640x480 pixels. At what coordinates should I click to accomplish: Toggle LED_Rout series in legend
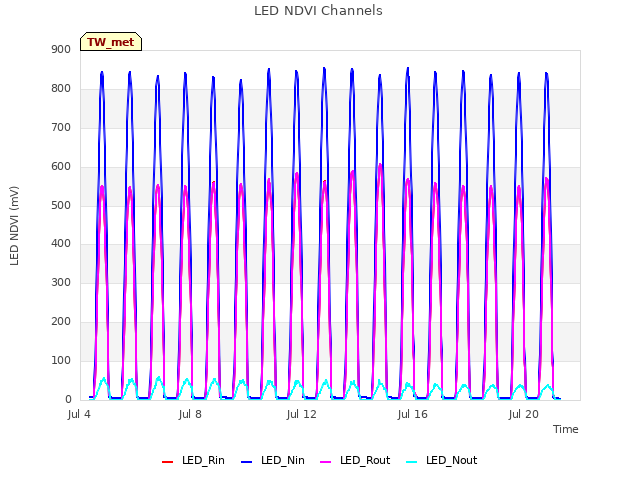(x=355, y=460)
